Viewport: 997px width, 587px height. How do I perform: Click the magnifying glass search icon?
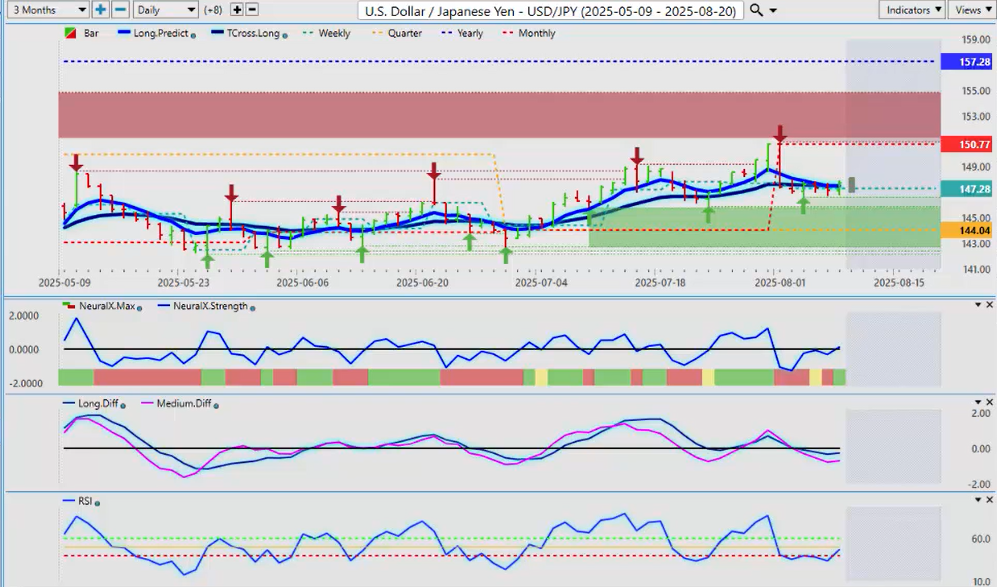(x=756, y=10)
